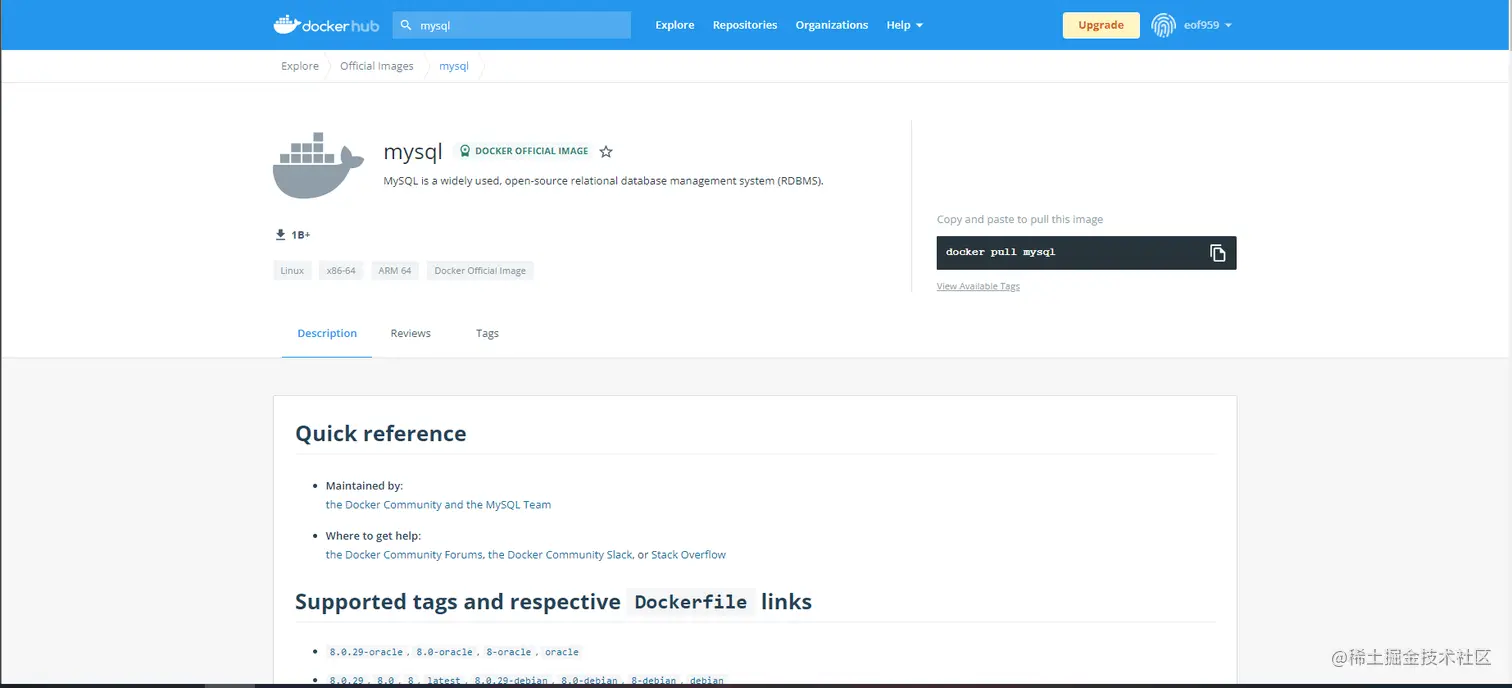Viewport: 1512px width, 688px height.
Task: Click the Docker Official Image badge
Action: pos(523,151)
